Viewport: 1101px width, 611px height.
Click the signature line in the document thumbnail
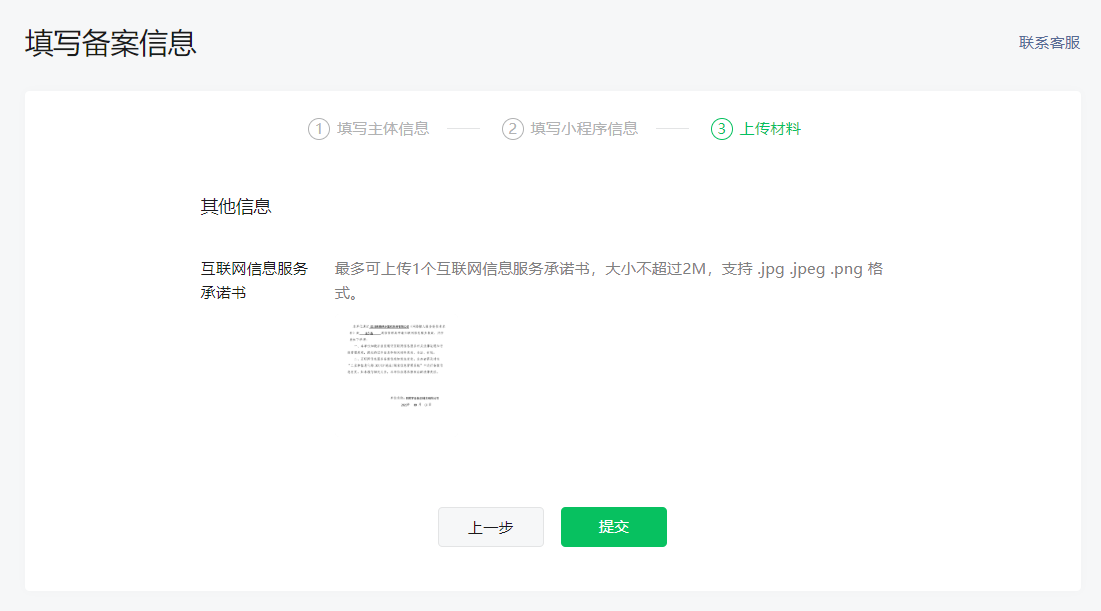(414, 397)
